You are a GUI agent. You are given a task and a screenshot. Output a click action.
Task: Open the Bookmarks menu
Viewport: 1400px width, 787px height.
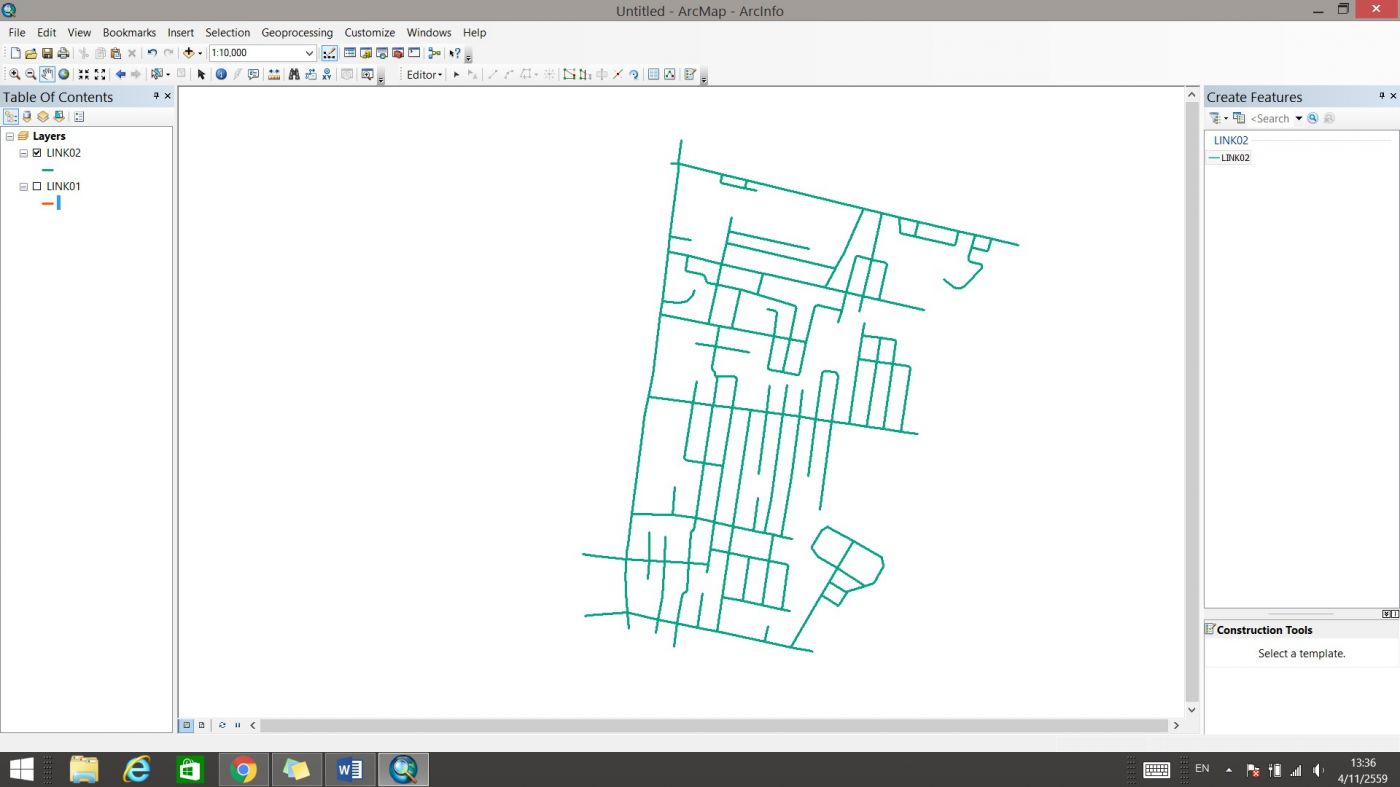129,32
